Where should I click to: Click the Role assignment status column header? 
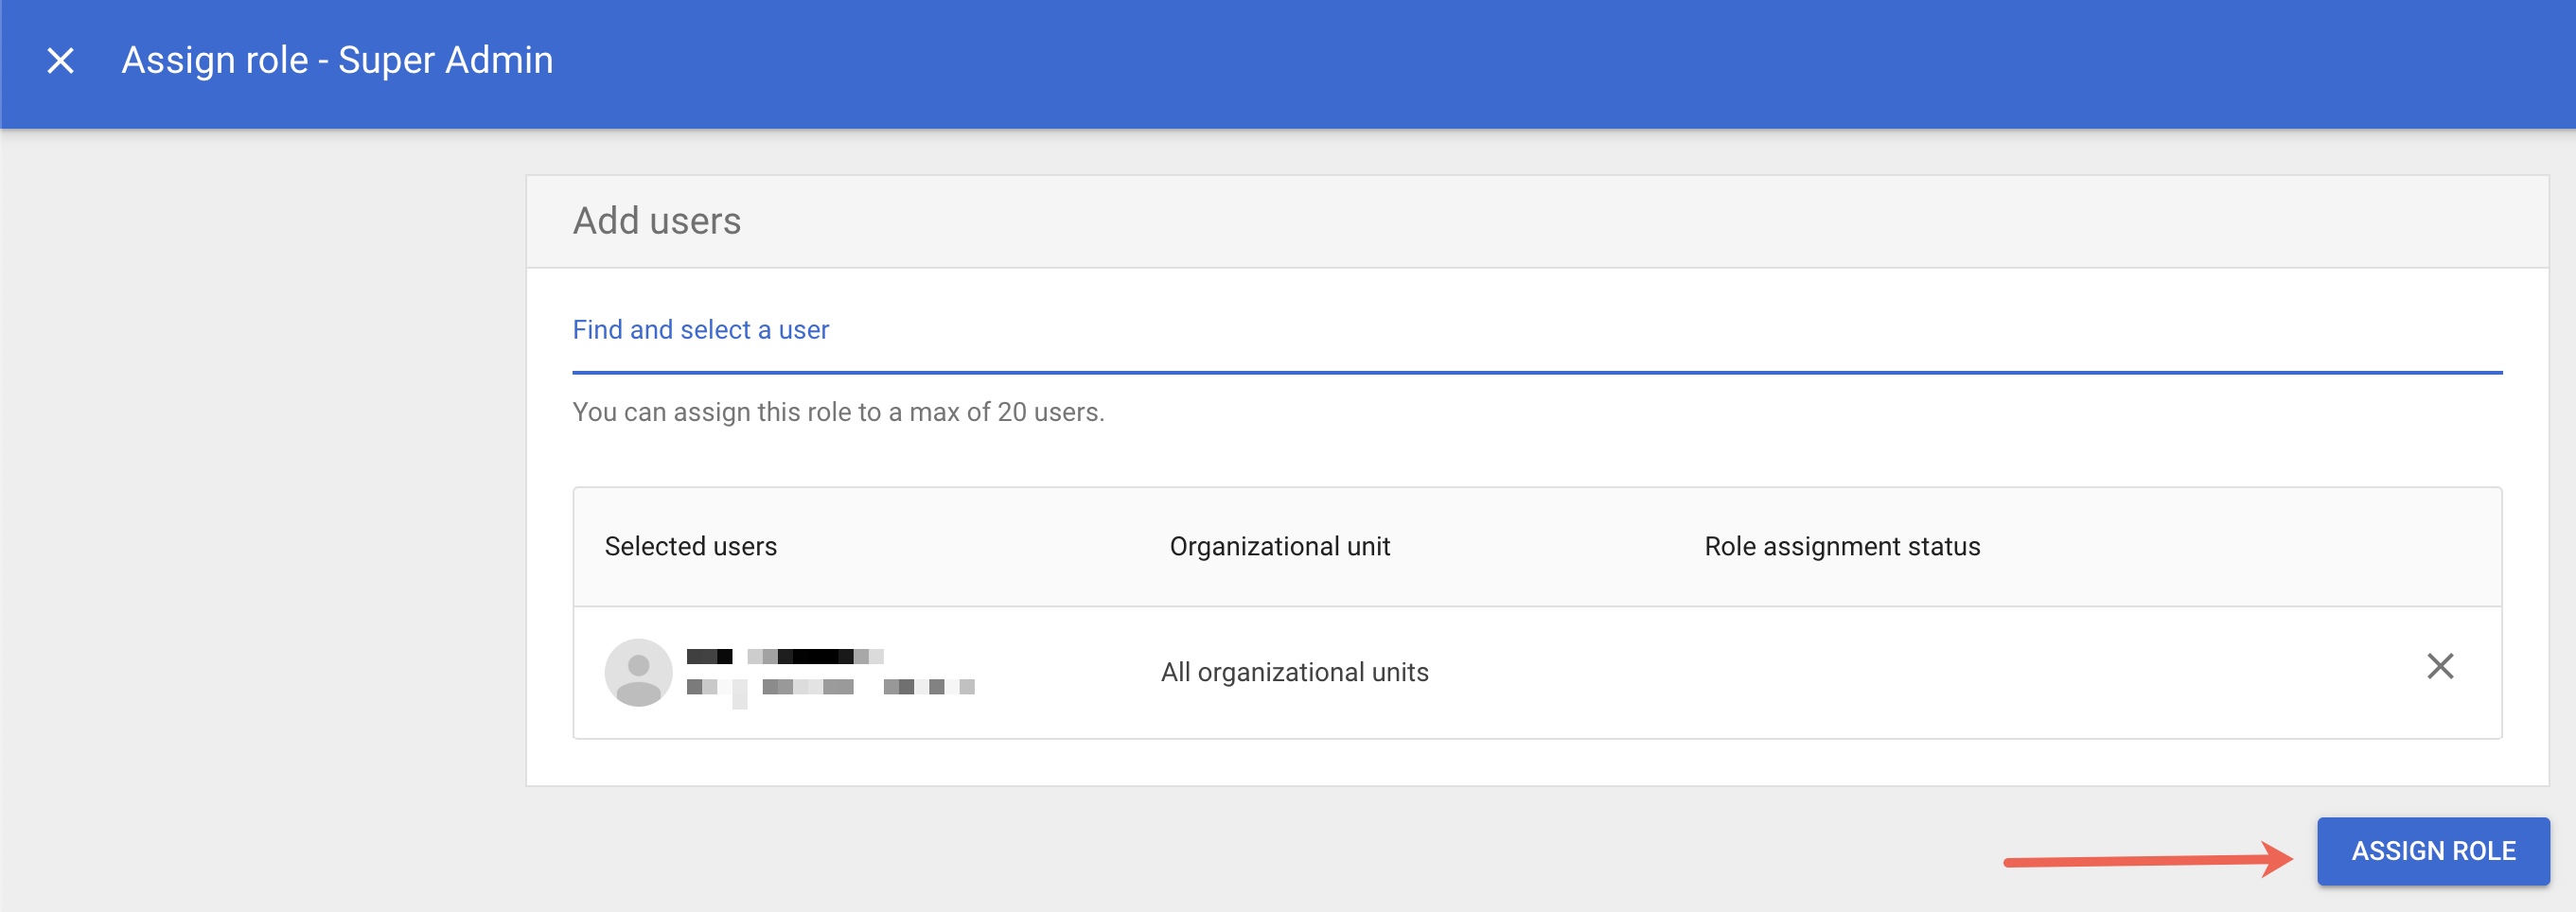click(x=1841, y=546)
